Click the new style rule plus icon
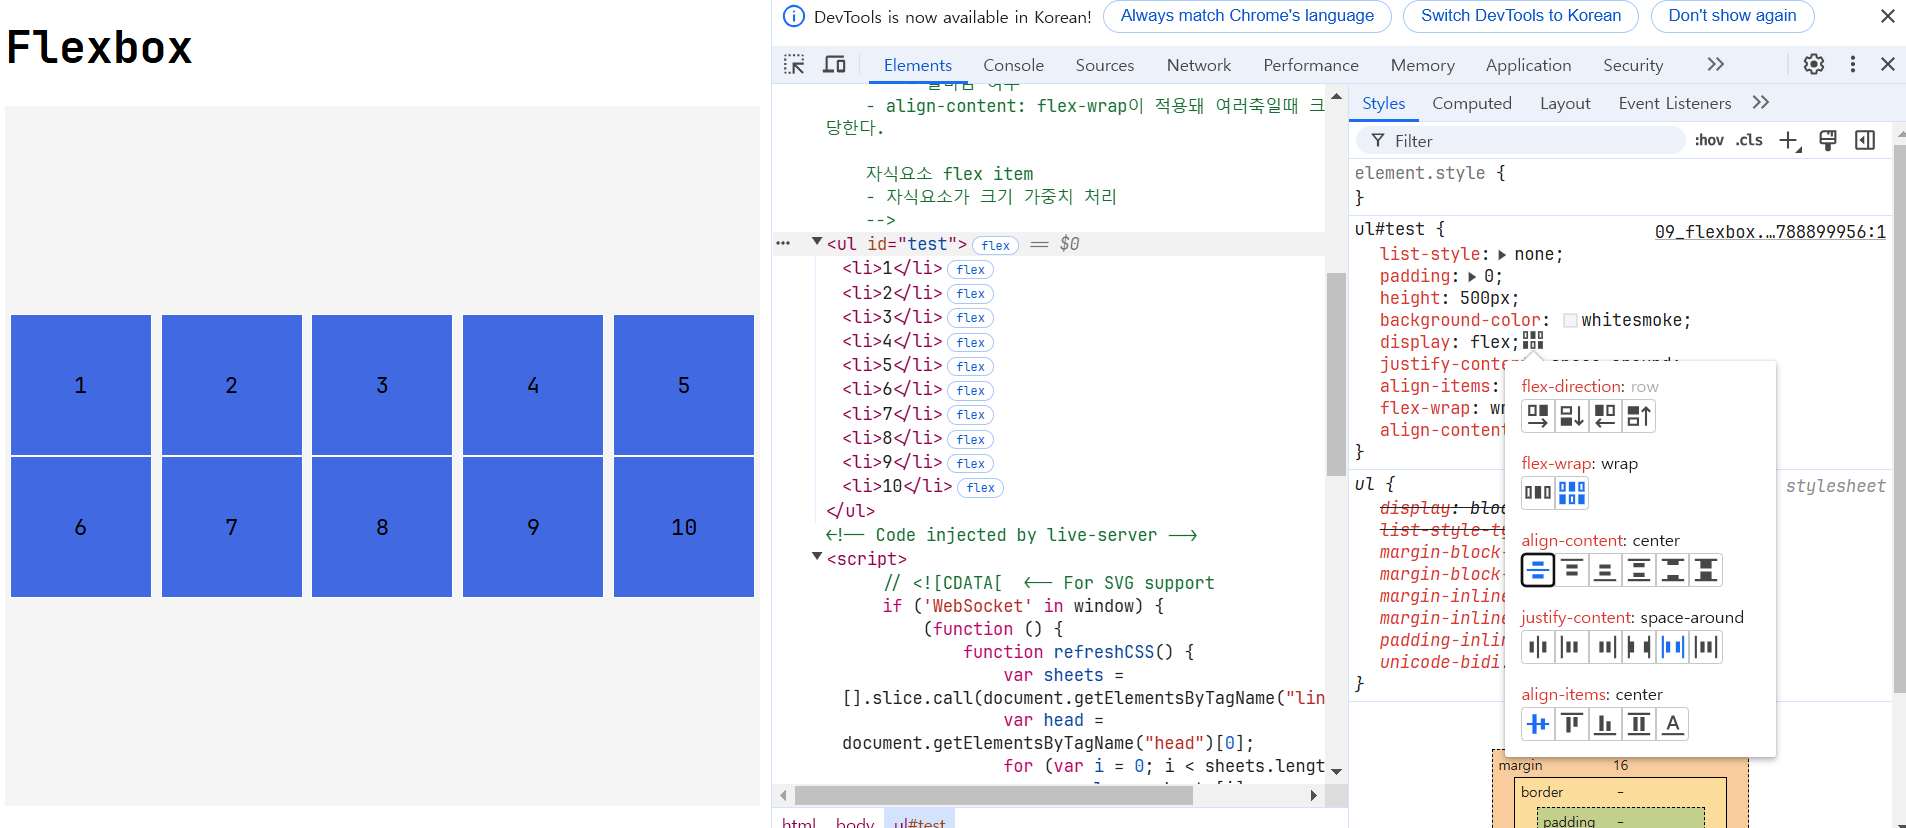The height and width of the screenshot is (828, 1906). tap(1790, 141)
